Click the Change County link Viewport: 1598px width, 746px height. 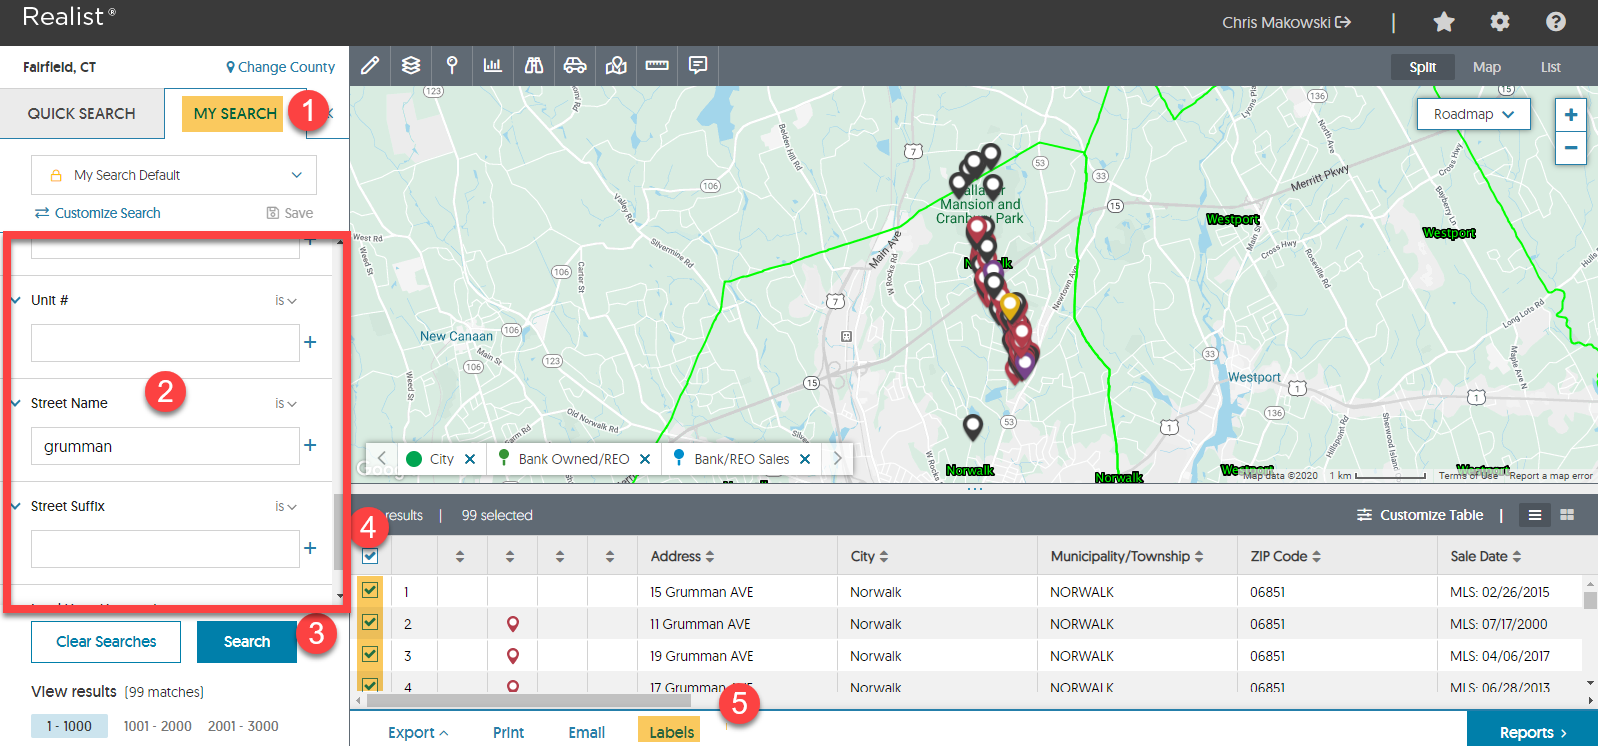click(x=280, y=67)
